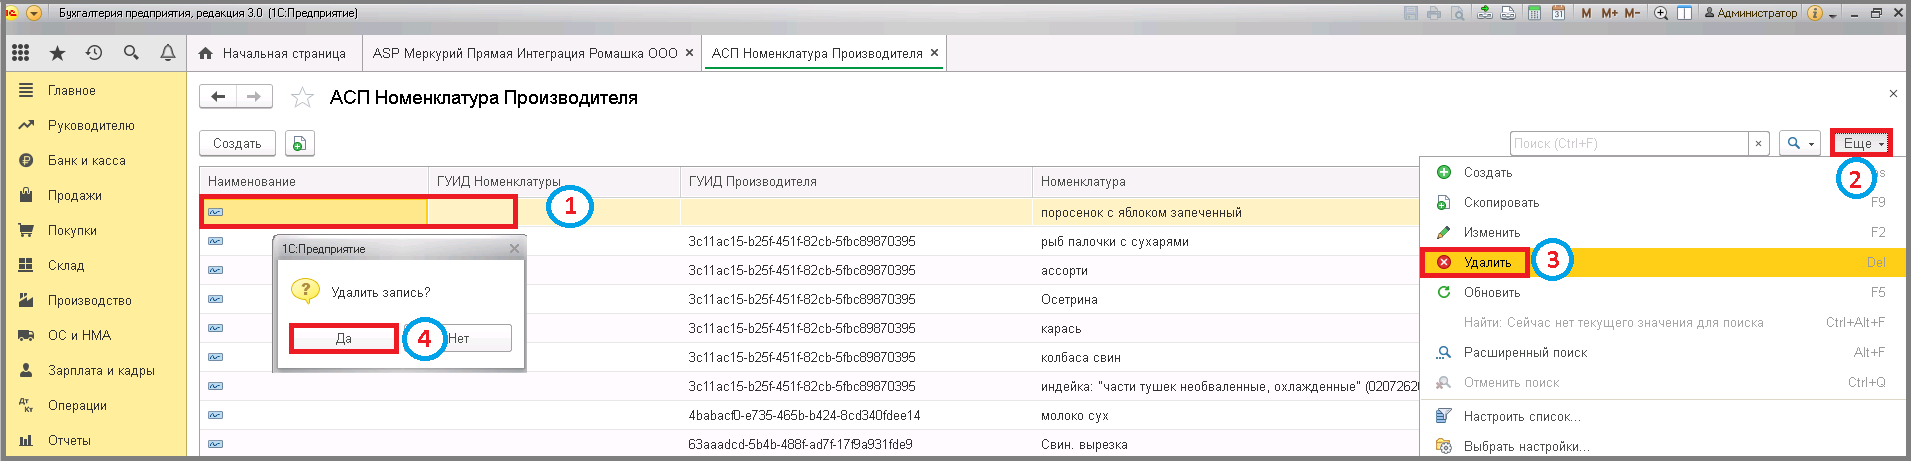Choose Изменить in the Еще menu

tap(1662, 232)
